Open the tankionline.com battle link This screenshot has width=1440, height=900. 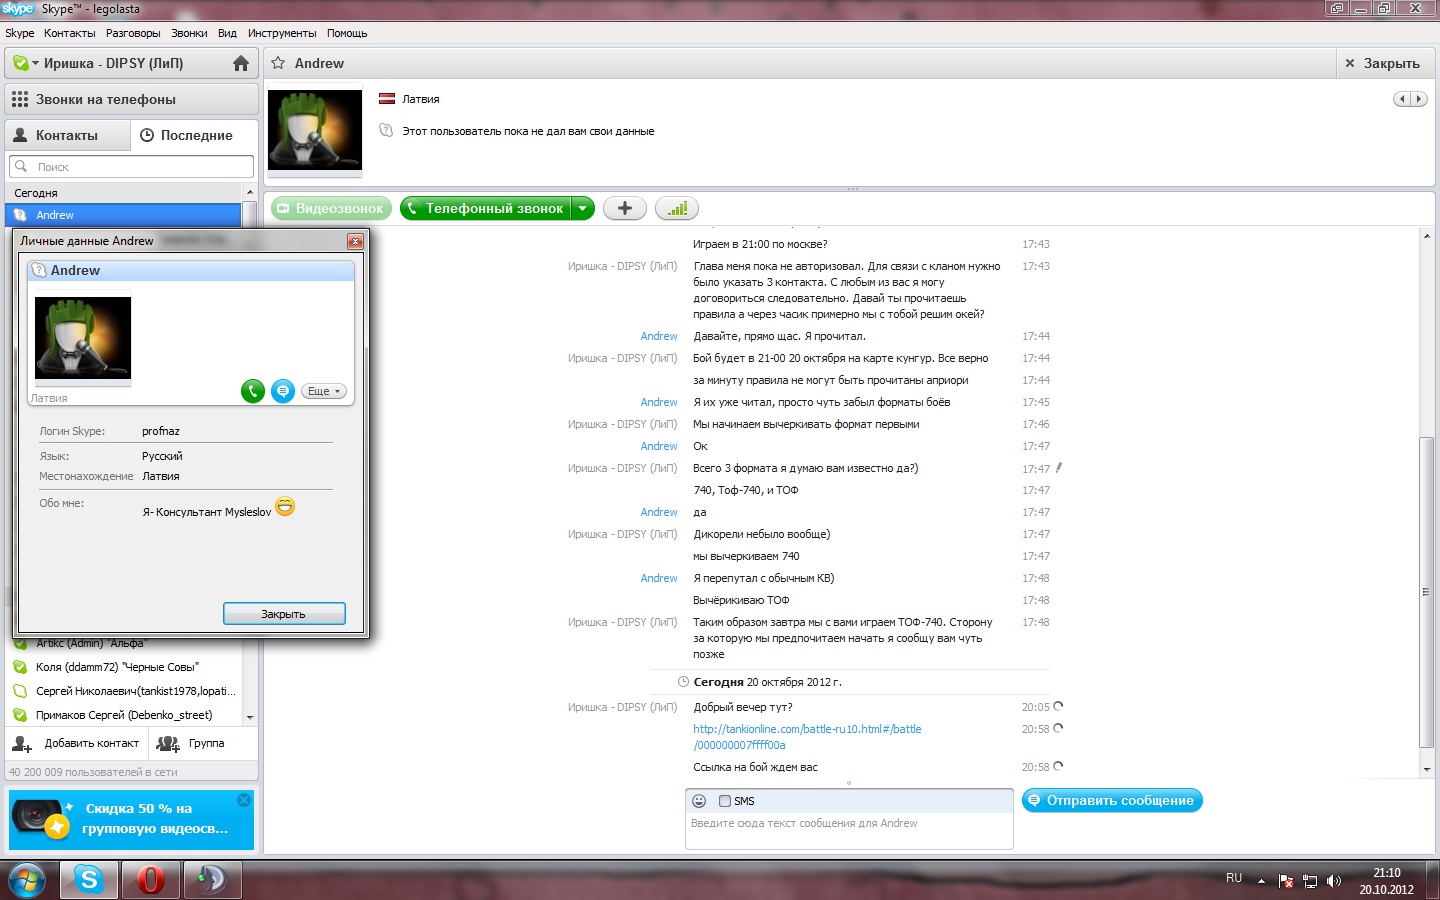coord(807,737)
